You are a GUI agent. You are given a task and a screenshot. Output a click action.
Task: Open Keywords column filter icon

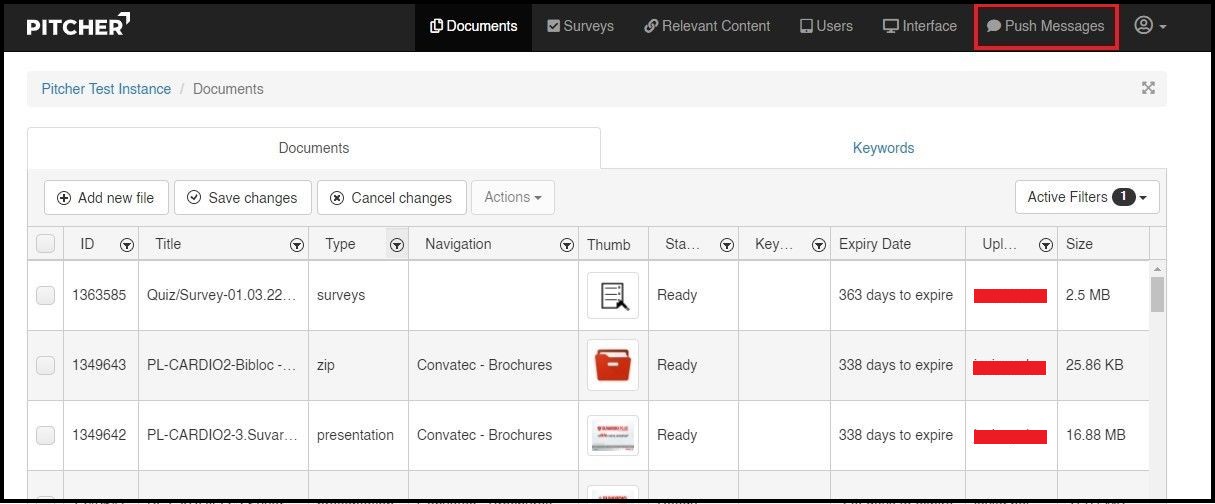(819, 245)
